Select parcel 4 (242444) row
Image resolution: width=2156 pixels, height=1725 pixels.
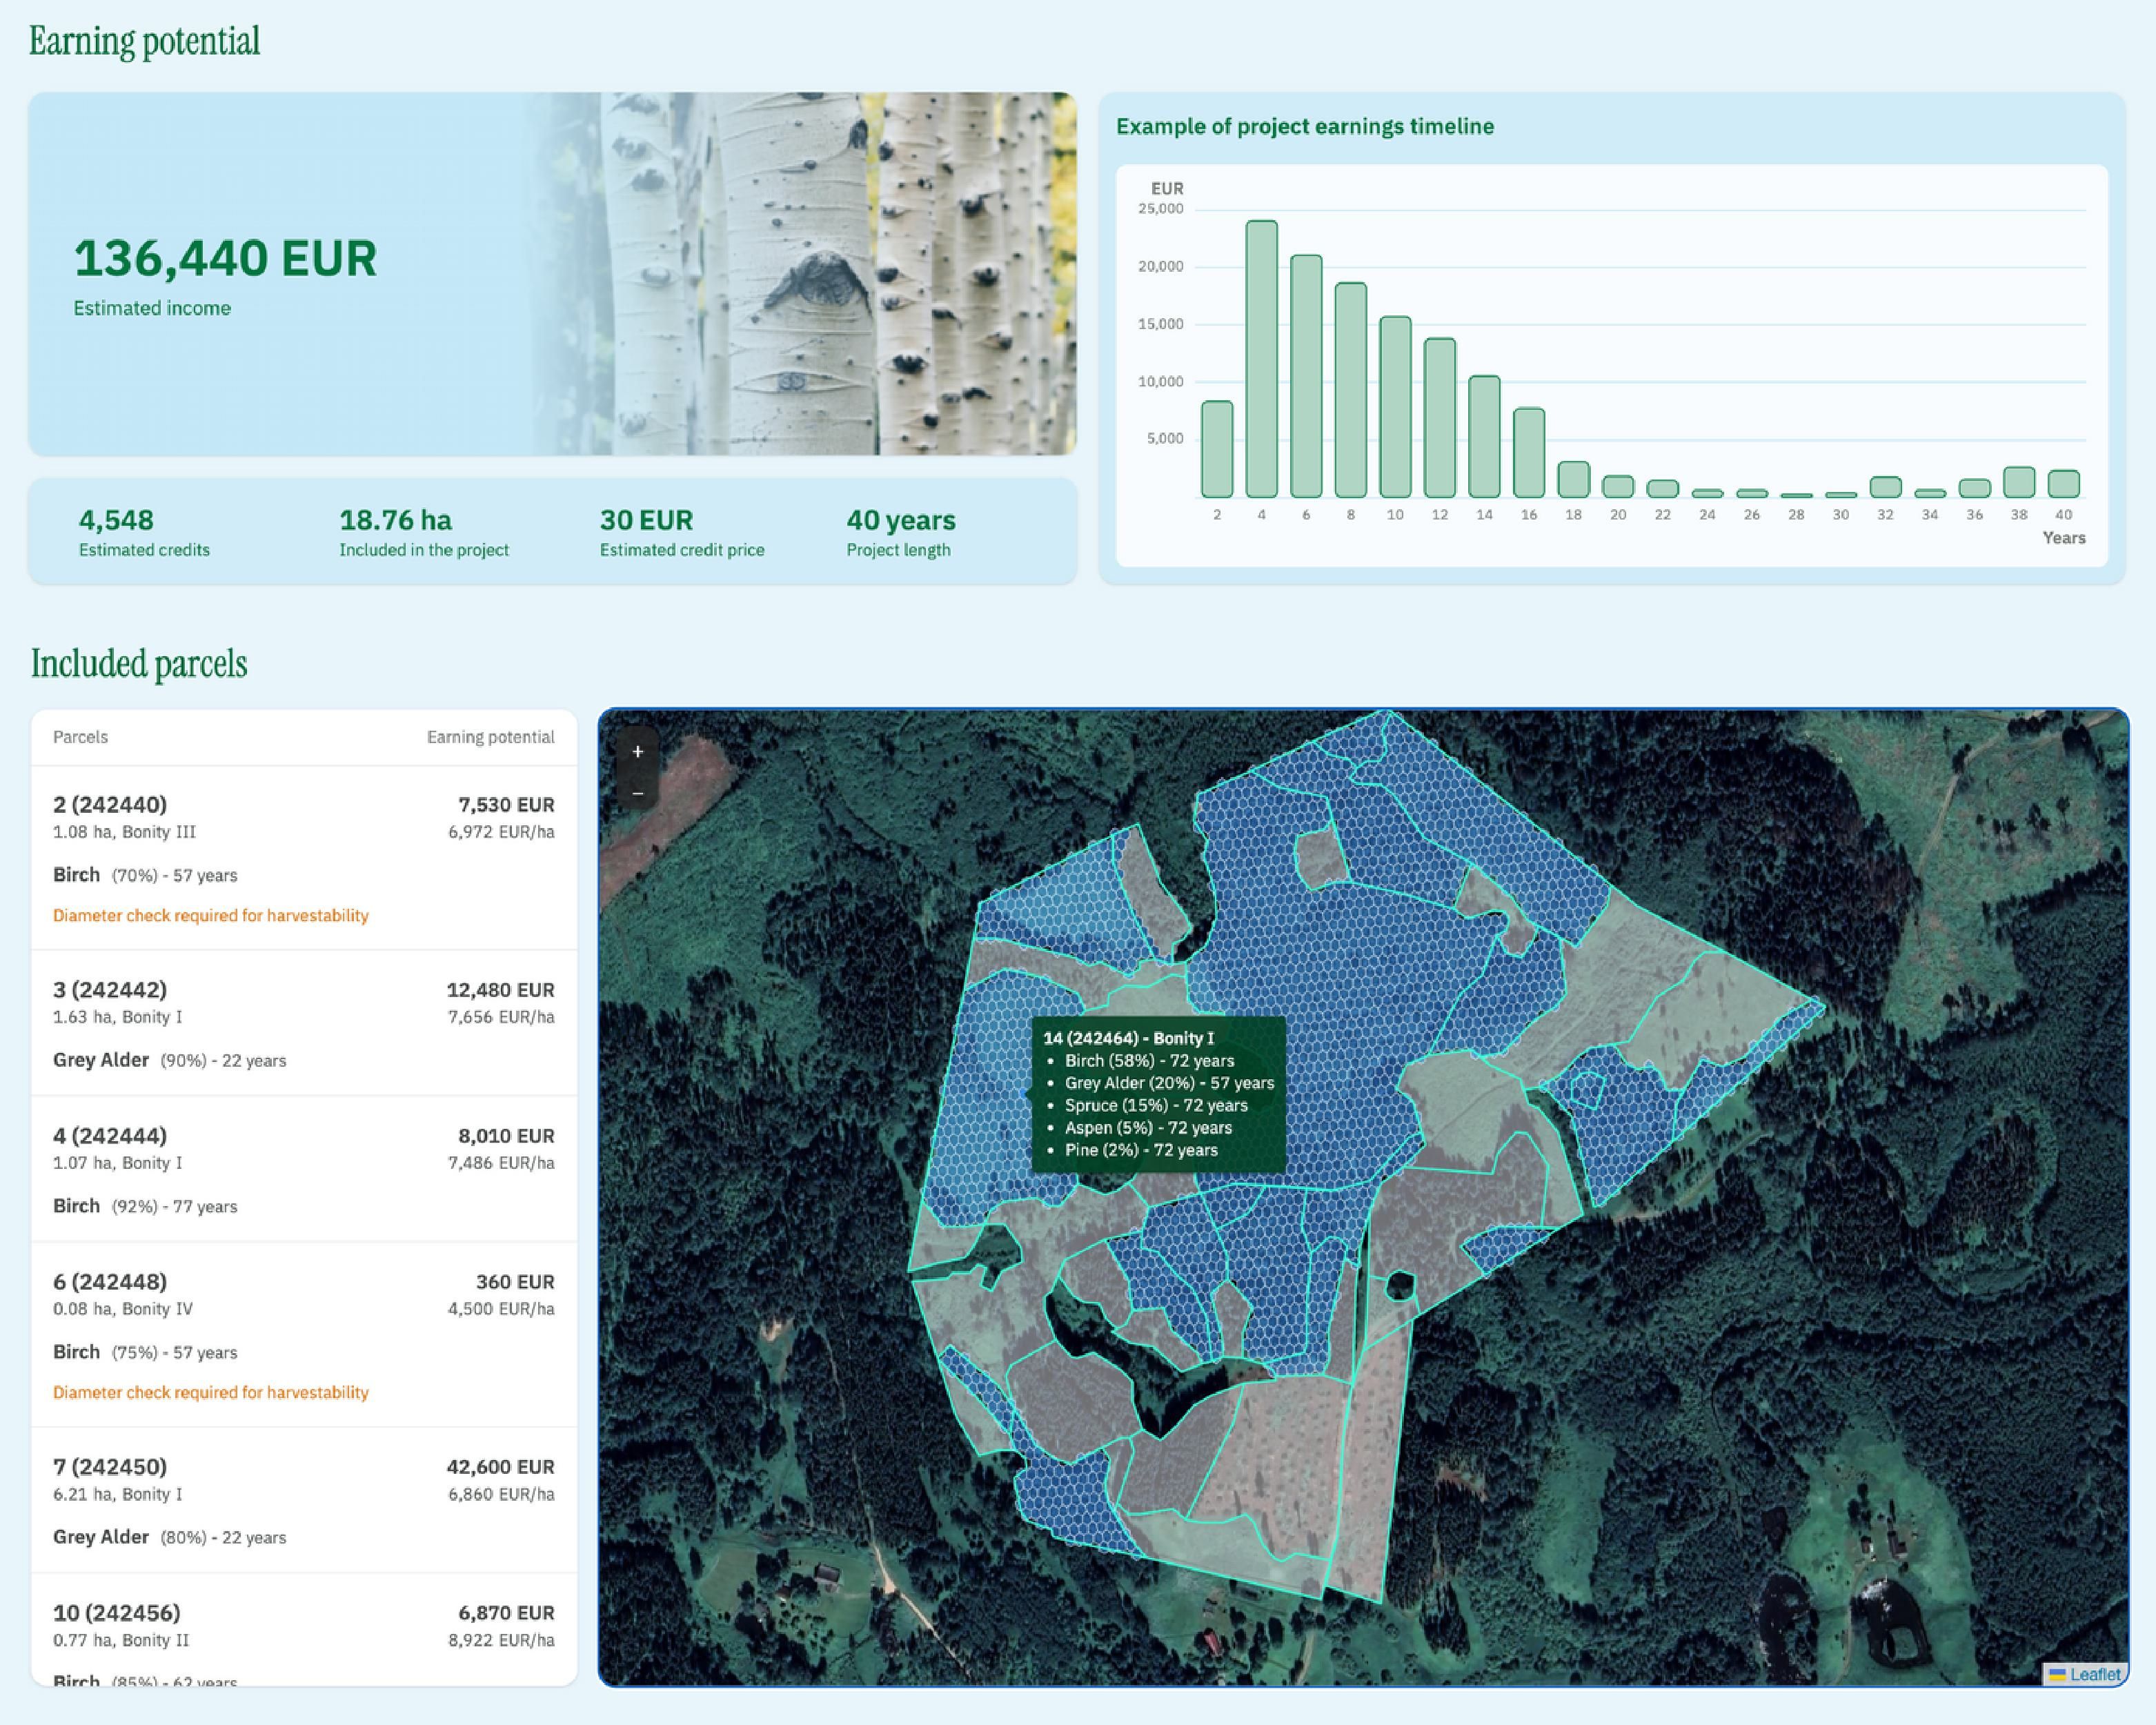[x=304, y=1169]
